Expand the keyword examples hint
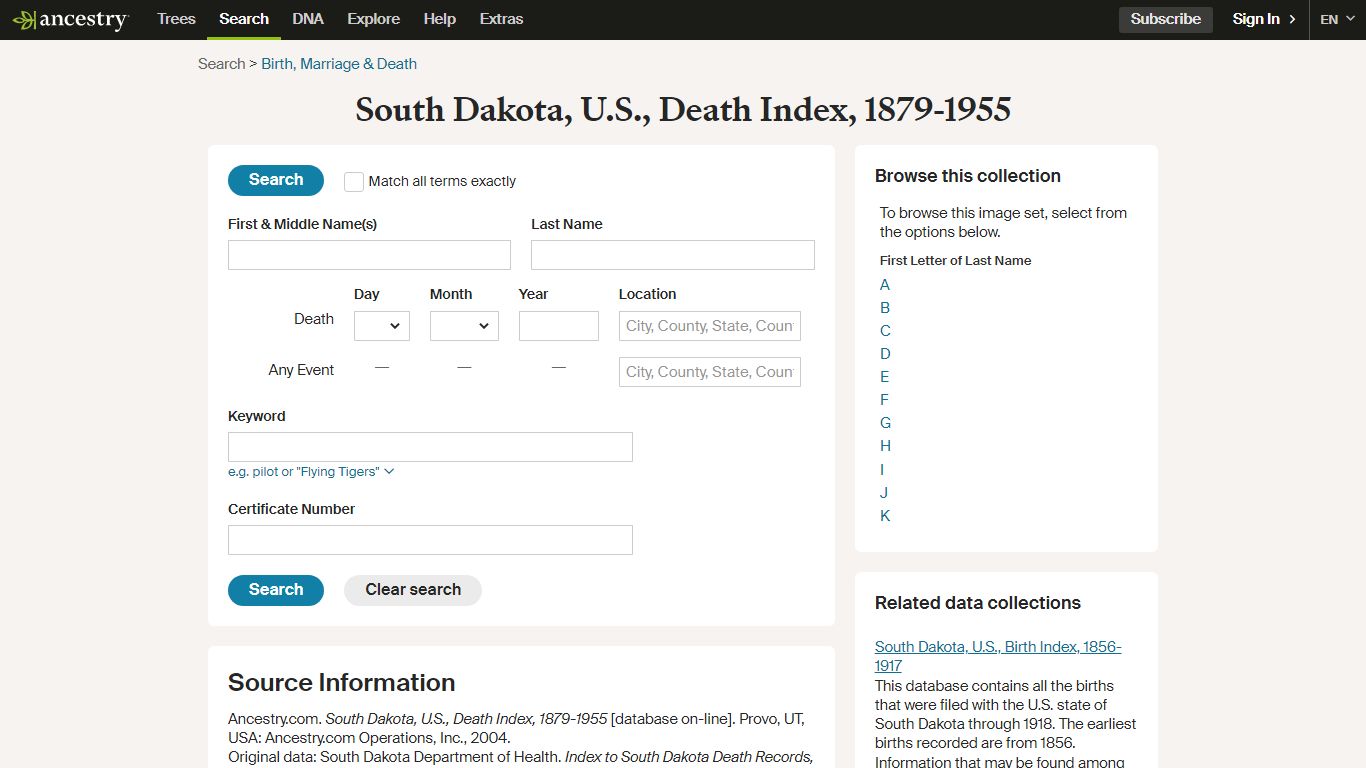Screen dimensions: 1366x768 [311, 471]
